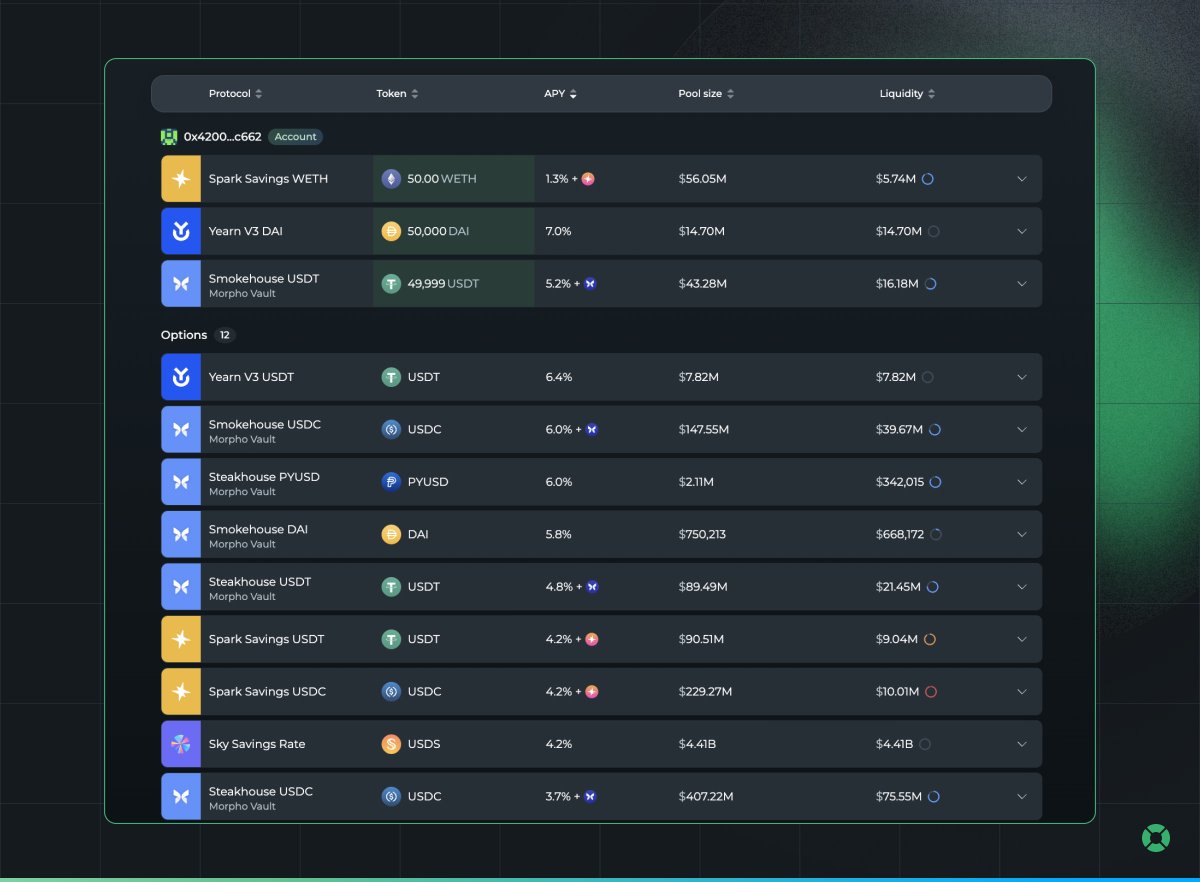Viewport: 1200px width, 882px height.
Task: Expand the Steakhouse USDC row chevron
Action: coord(1021,797)
